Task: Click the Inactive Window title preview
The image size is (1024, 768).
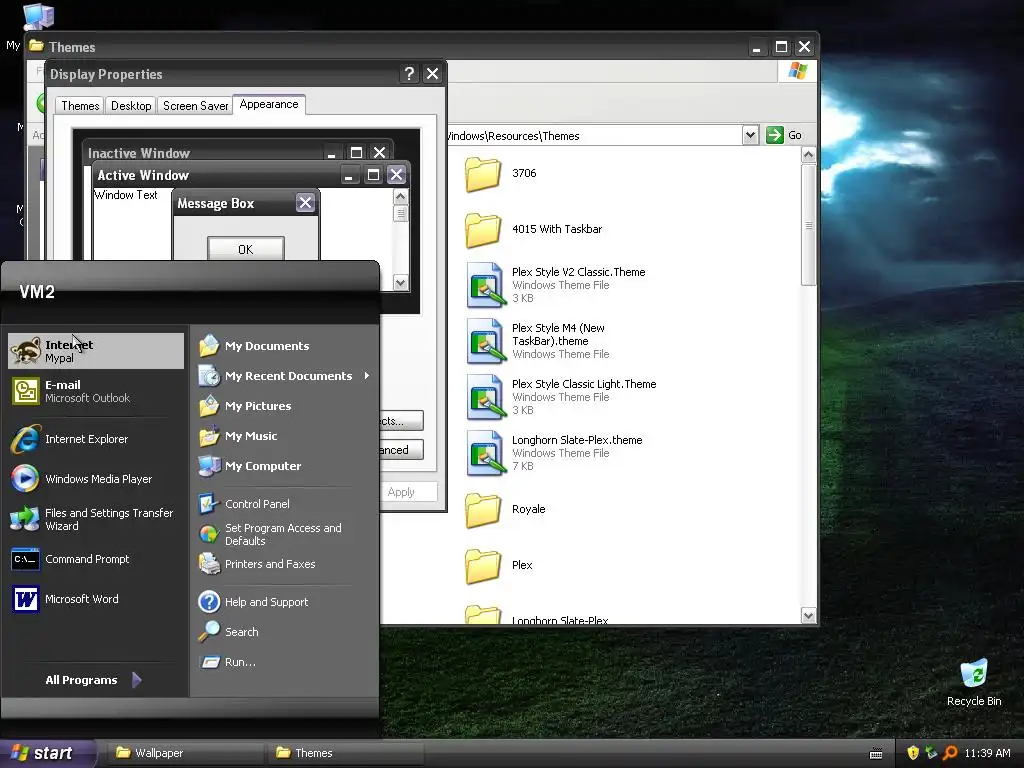Action: 138,153
